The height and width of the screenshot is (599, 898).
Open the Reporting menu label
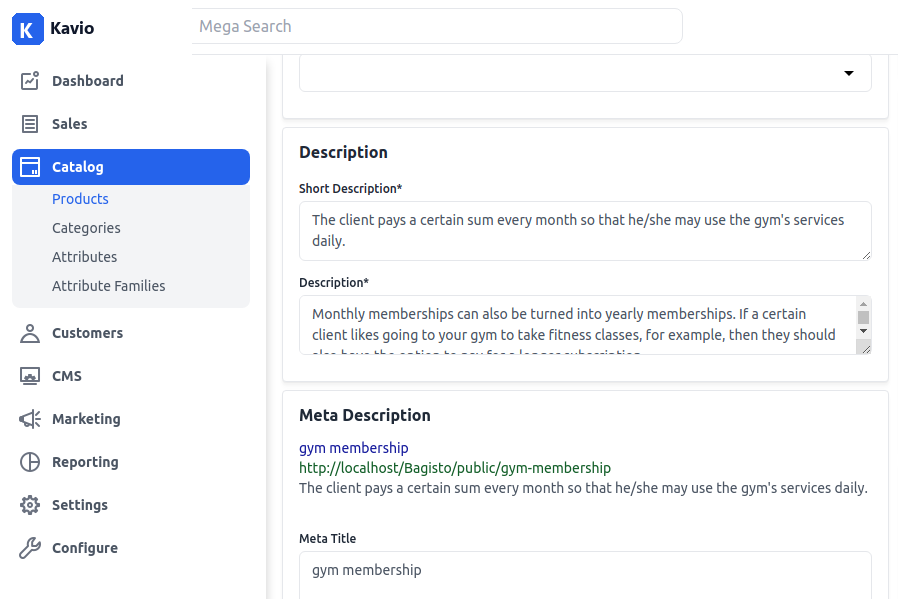pos(85,462)
